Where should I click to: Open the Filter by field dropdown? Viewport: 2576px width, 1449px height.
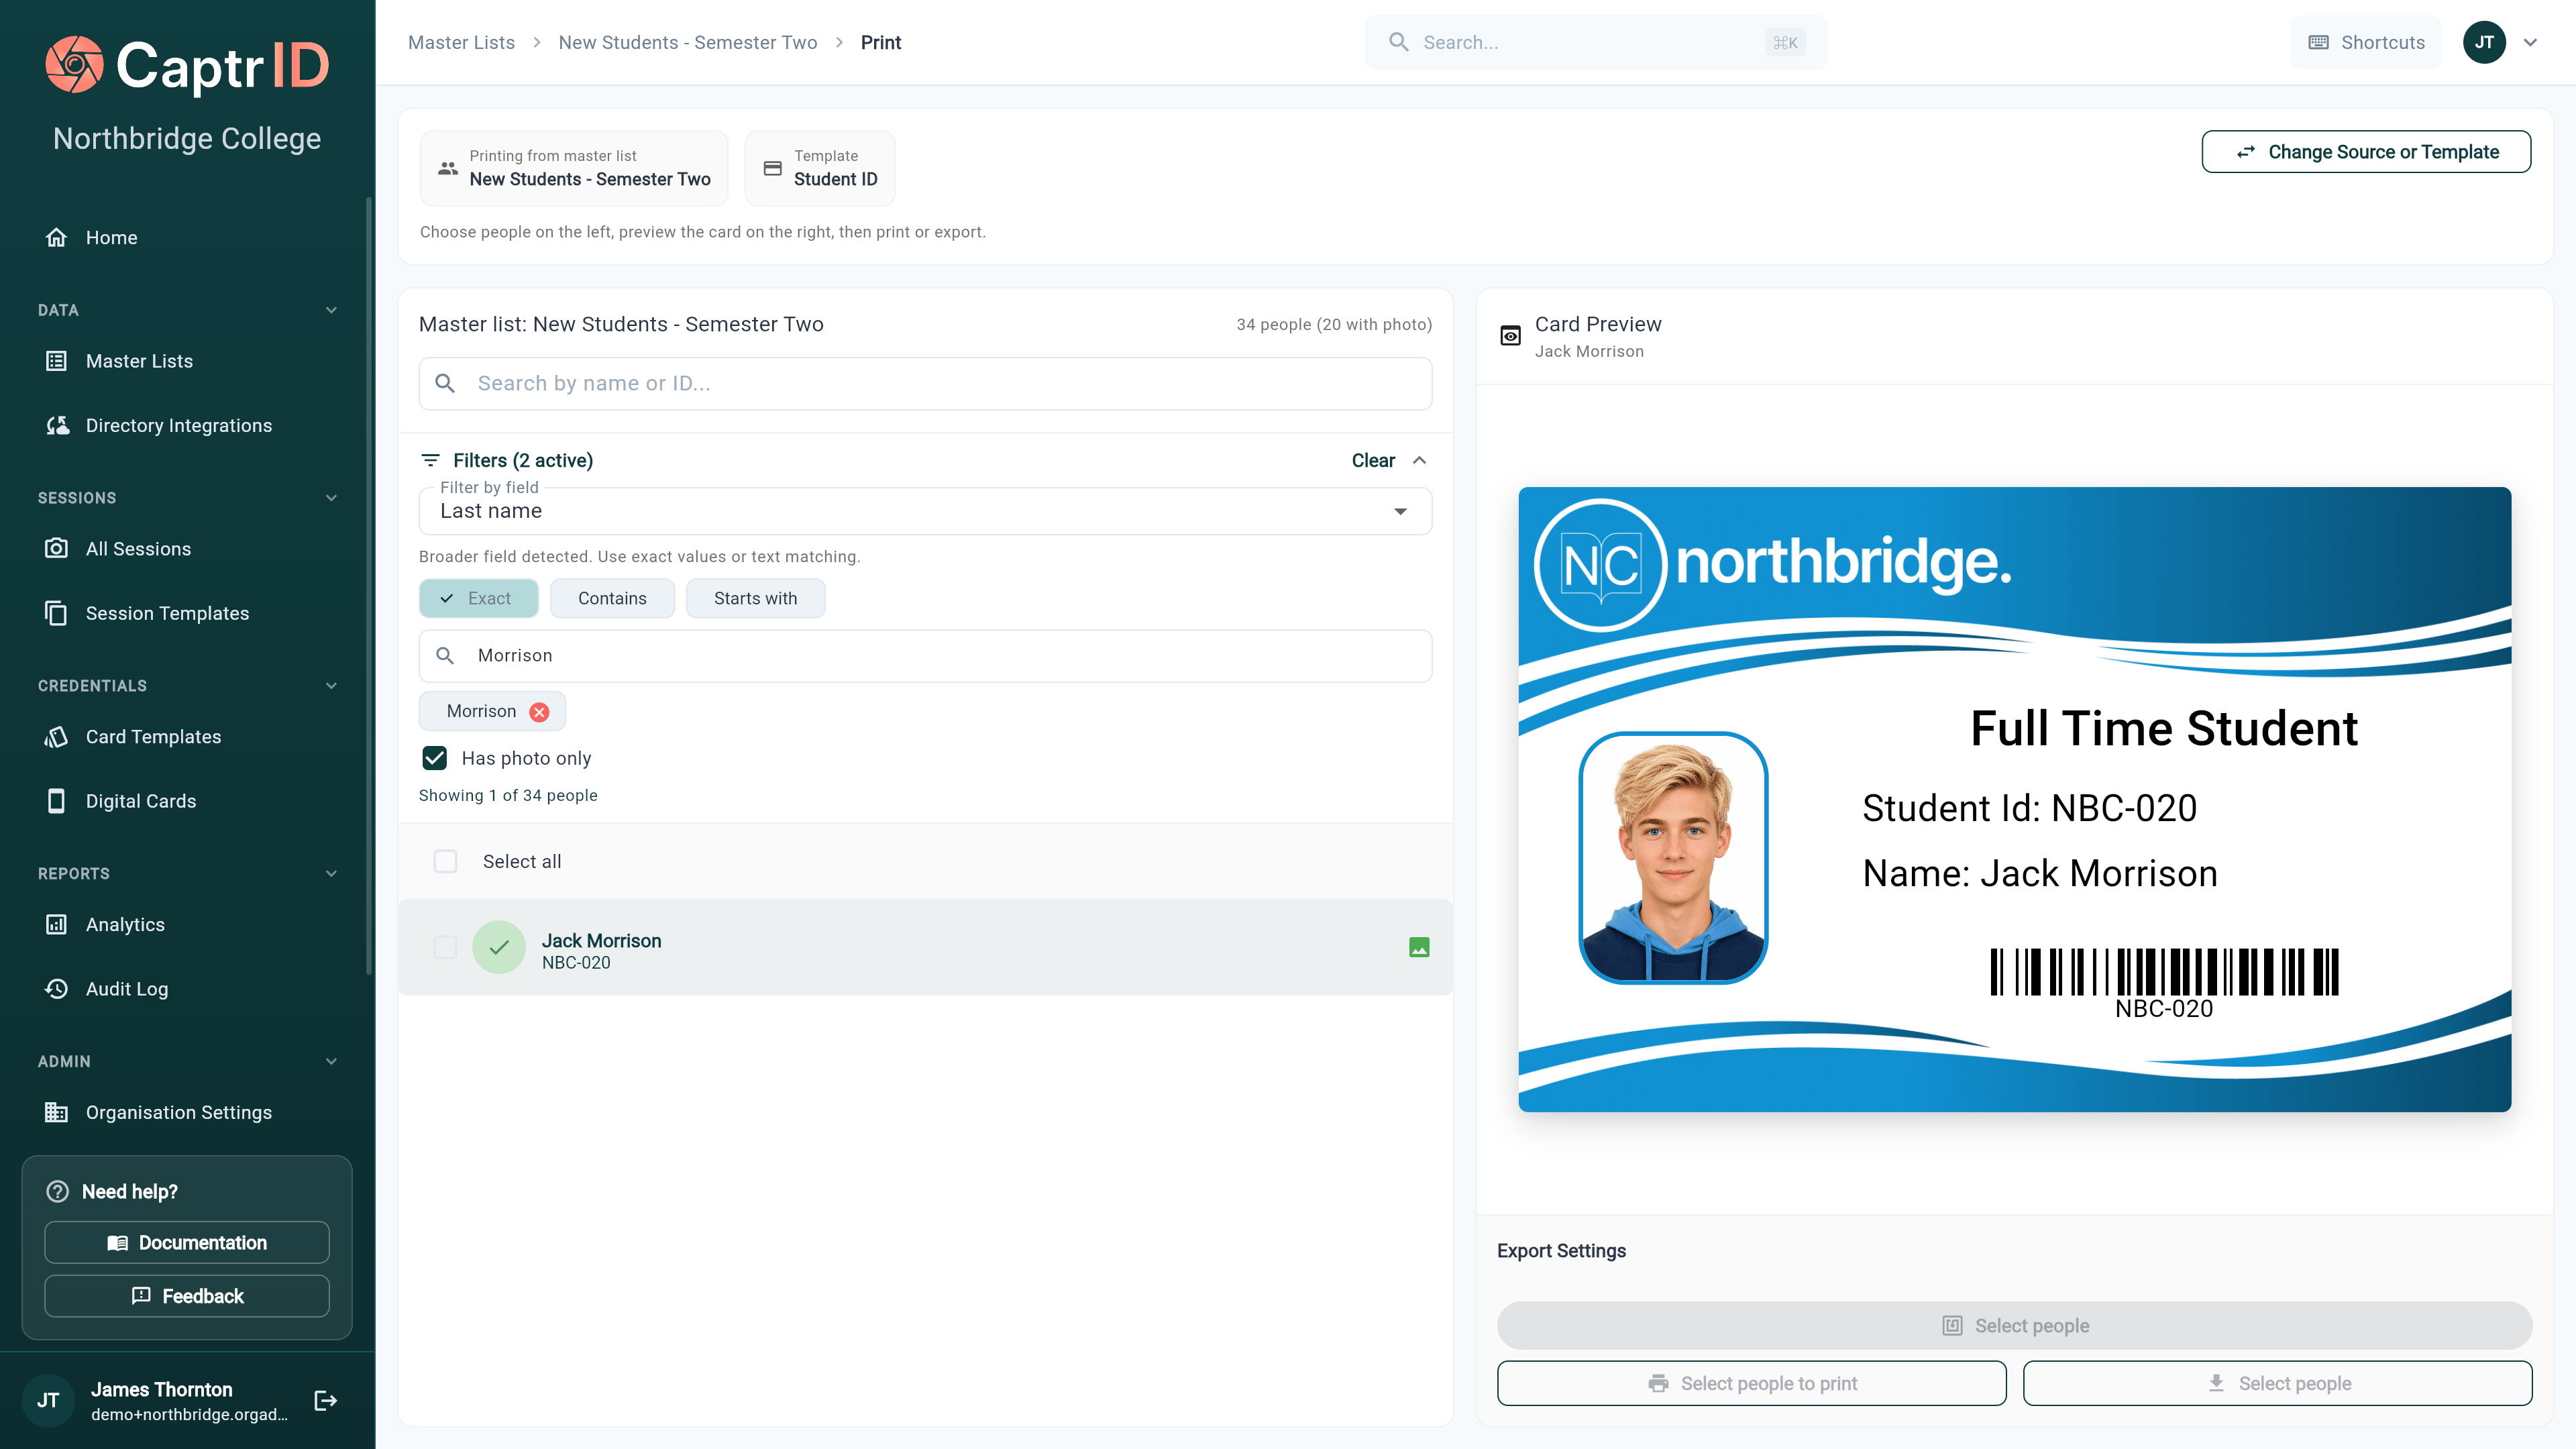[925, 511]
